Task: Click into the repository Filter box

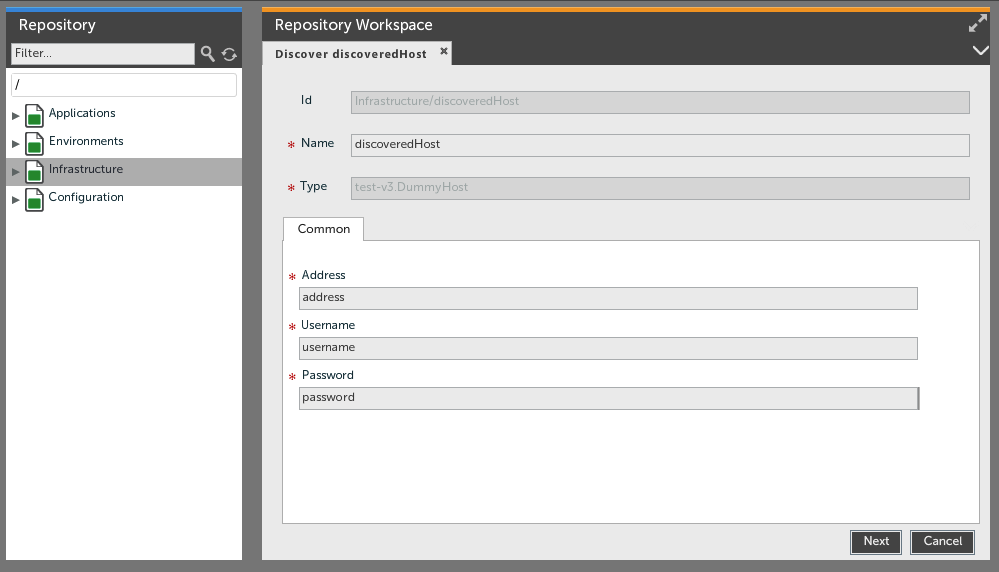Action: point(102,54)
